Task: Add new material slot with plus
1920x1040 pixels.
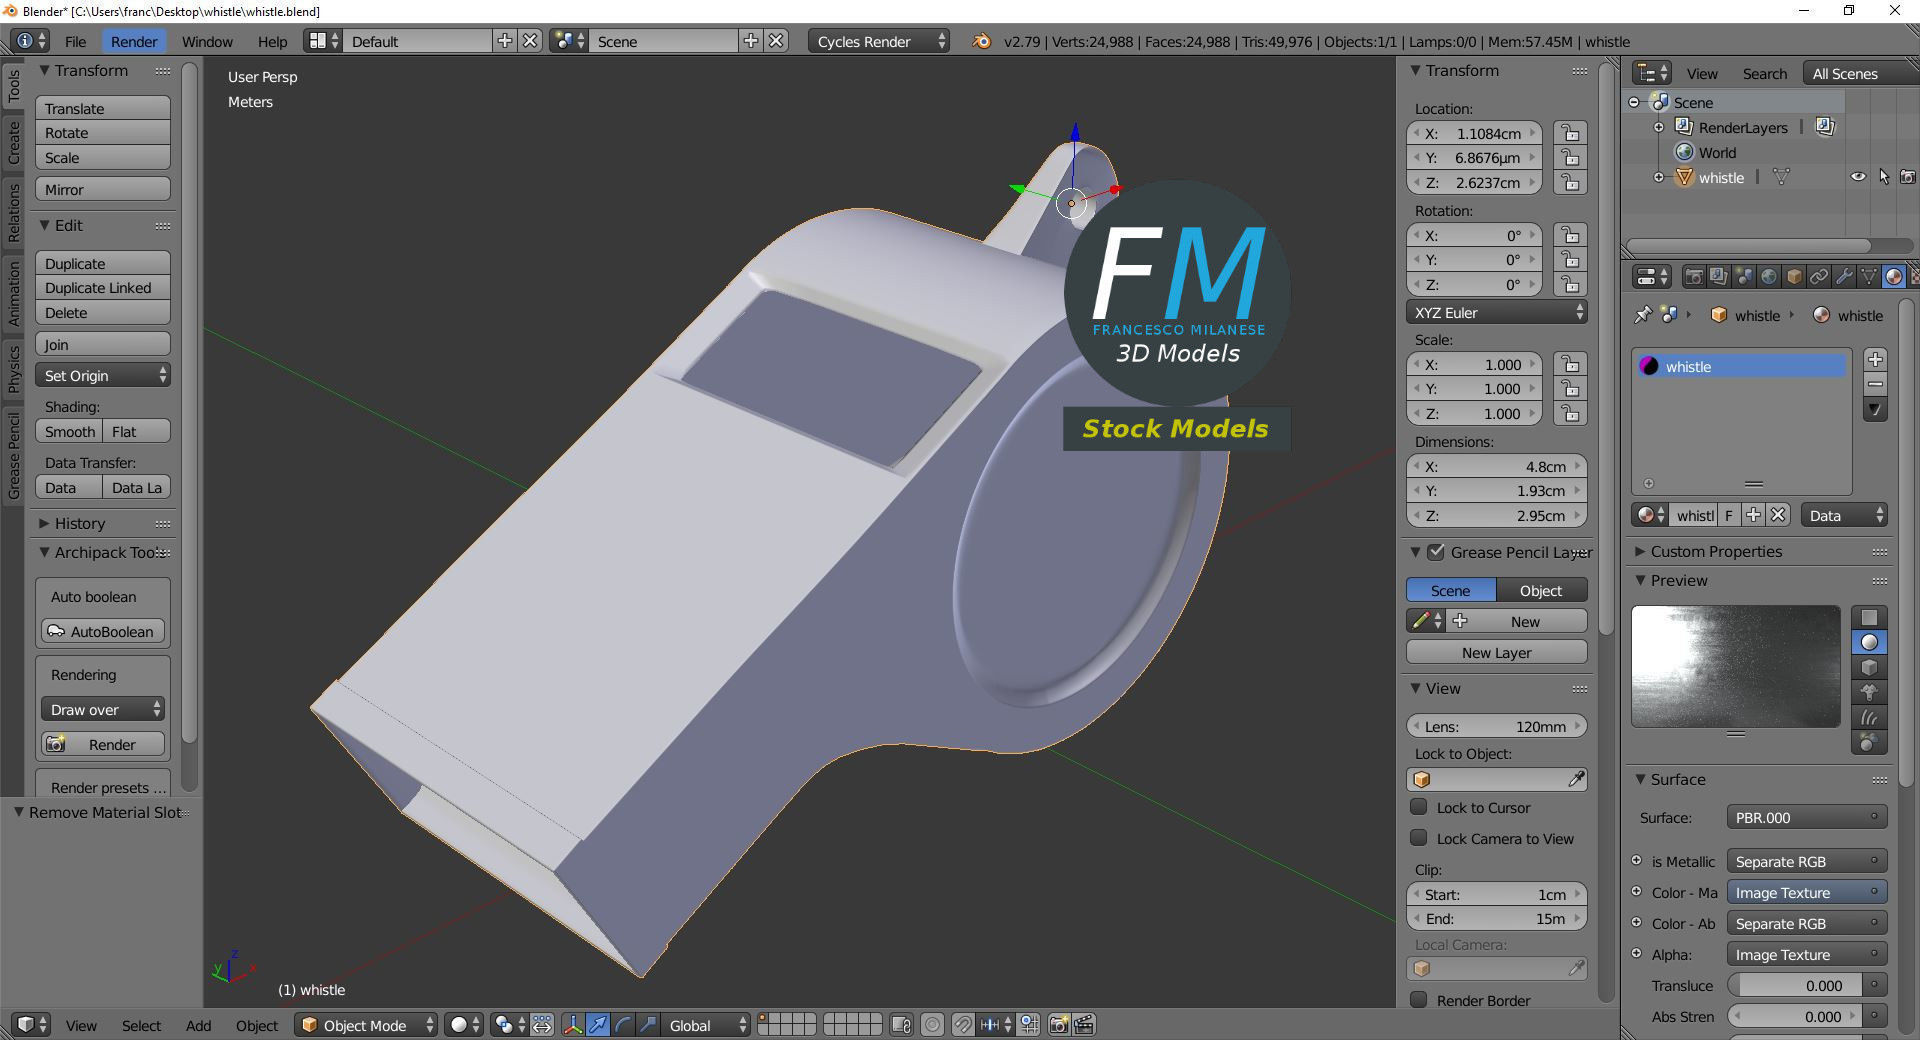Action: 1875,360
